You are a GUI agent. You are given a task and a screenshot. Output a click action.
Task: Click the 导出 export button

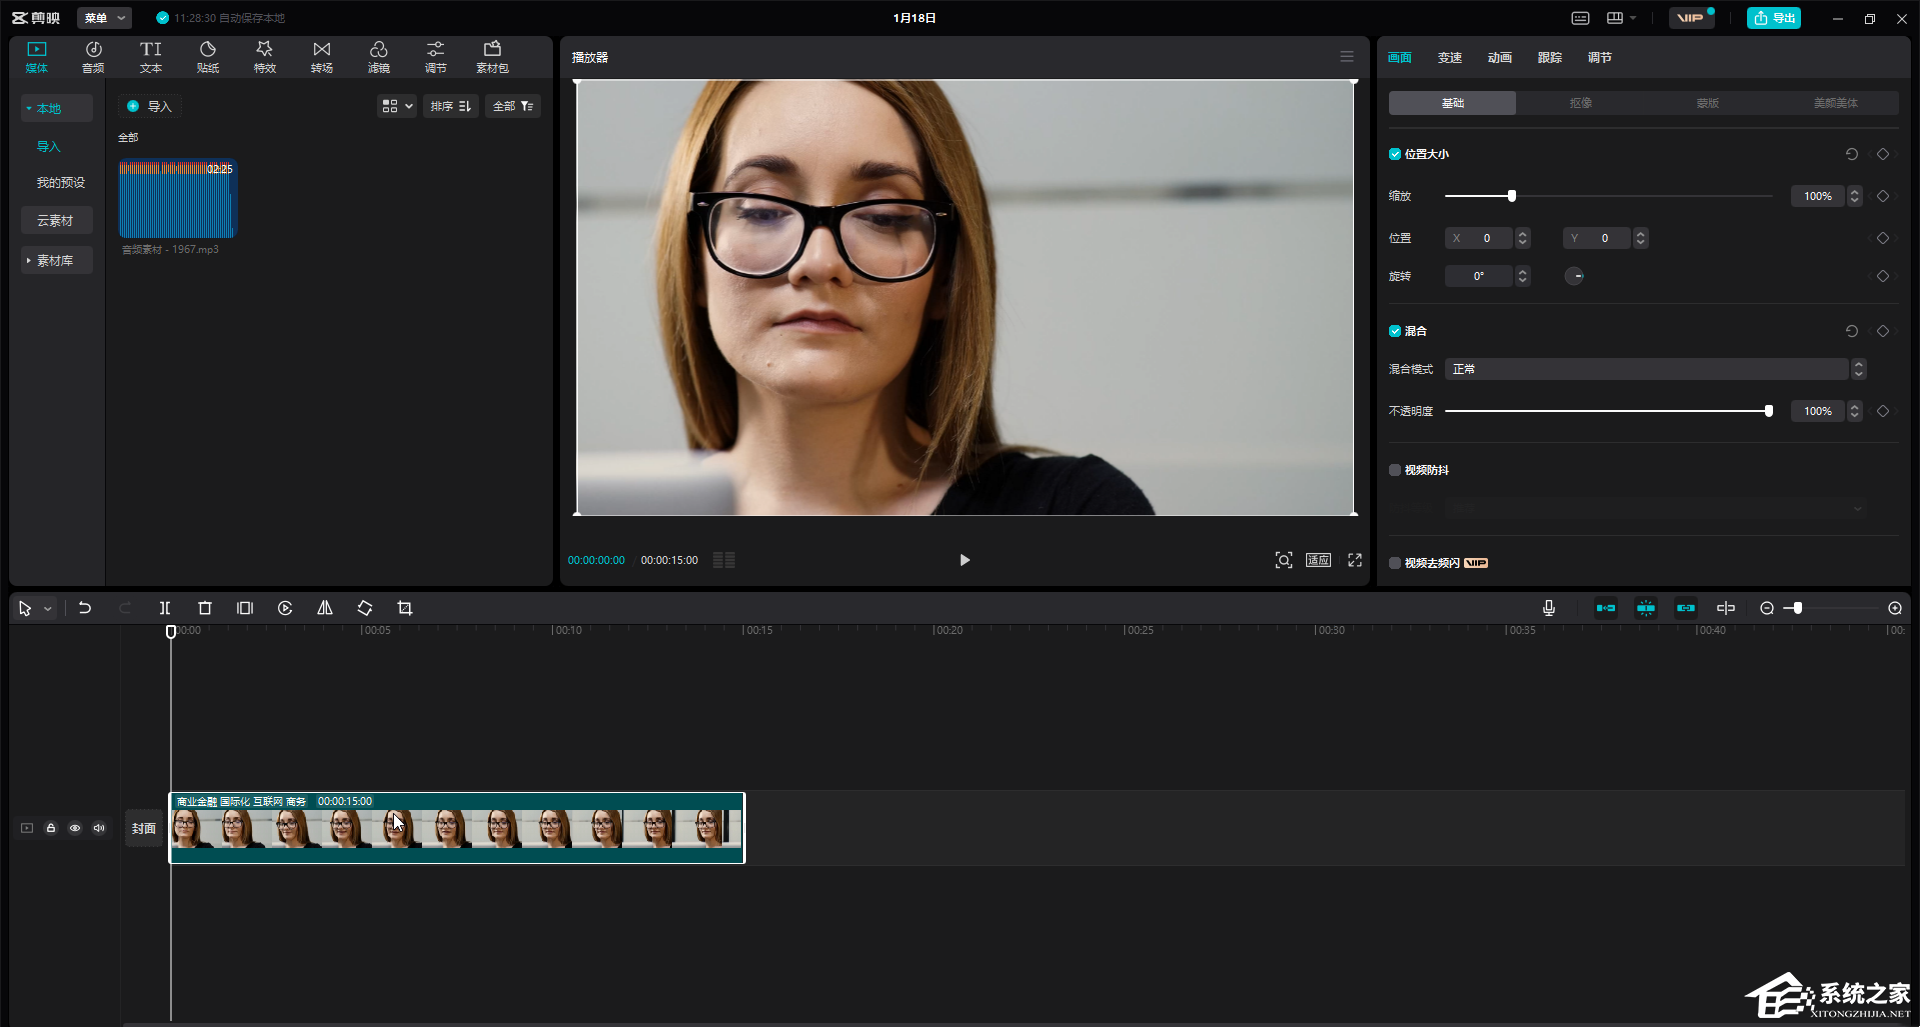point(1774,18)
